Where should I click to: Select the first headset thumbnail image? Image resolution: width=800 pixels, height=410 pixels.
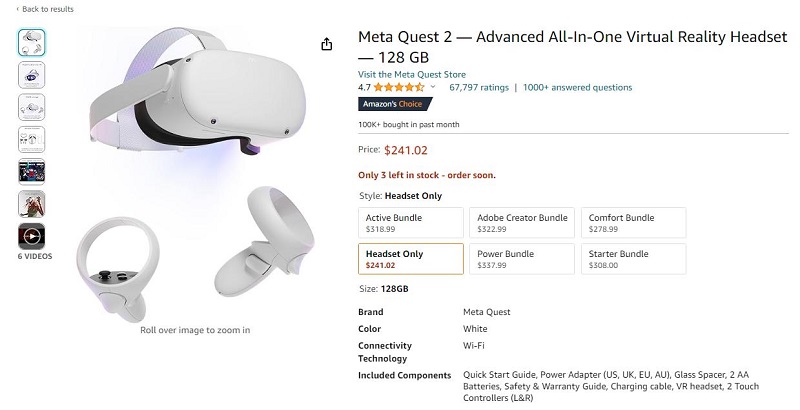(x=32, y=42)
